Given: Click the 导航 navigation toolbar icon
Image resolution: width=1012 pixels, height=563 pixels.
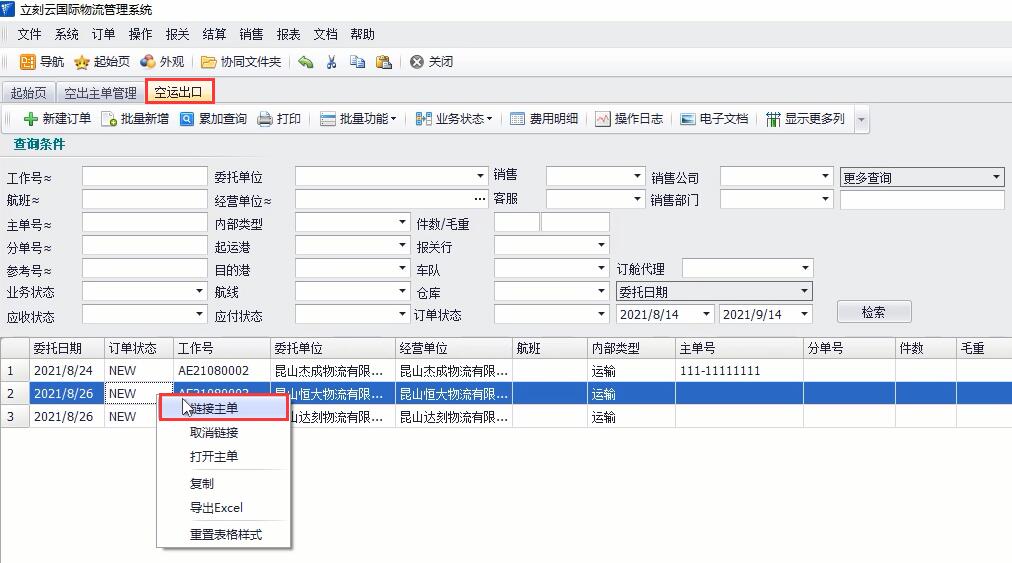Looking at the screenshot, I should [x=28, y=62].
